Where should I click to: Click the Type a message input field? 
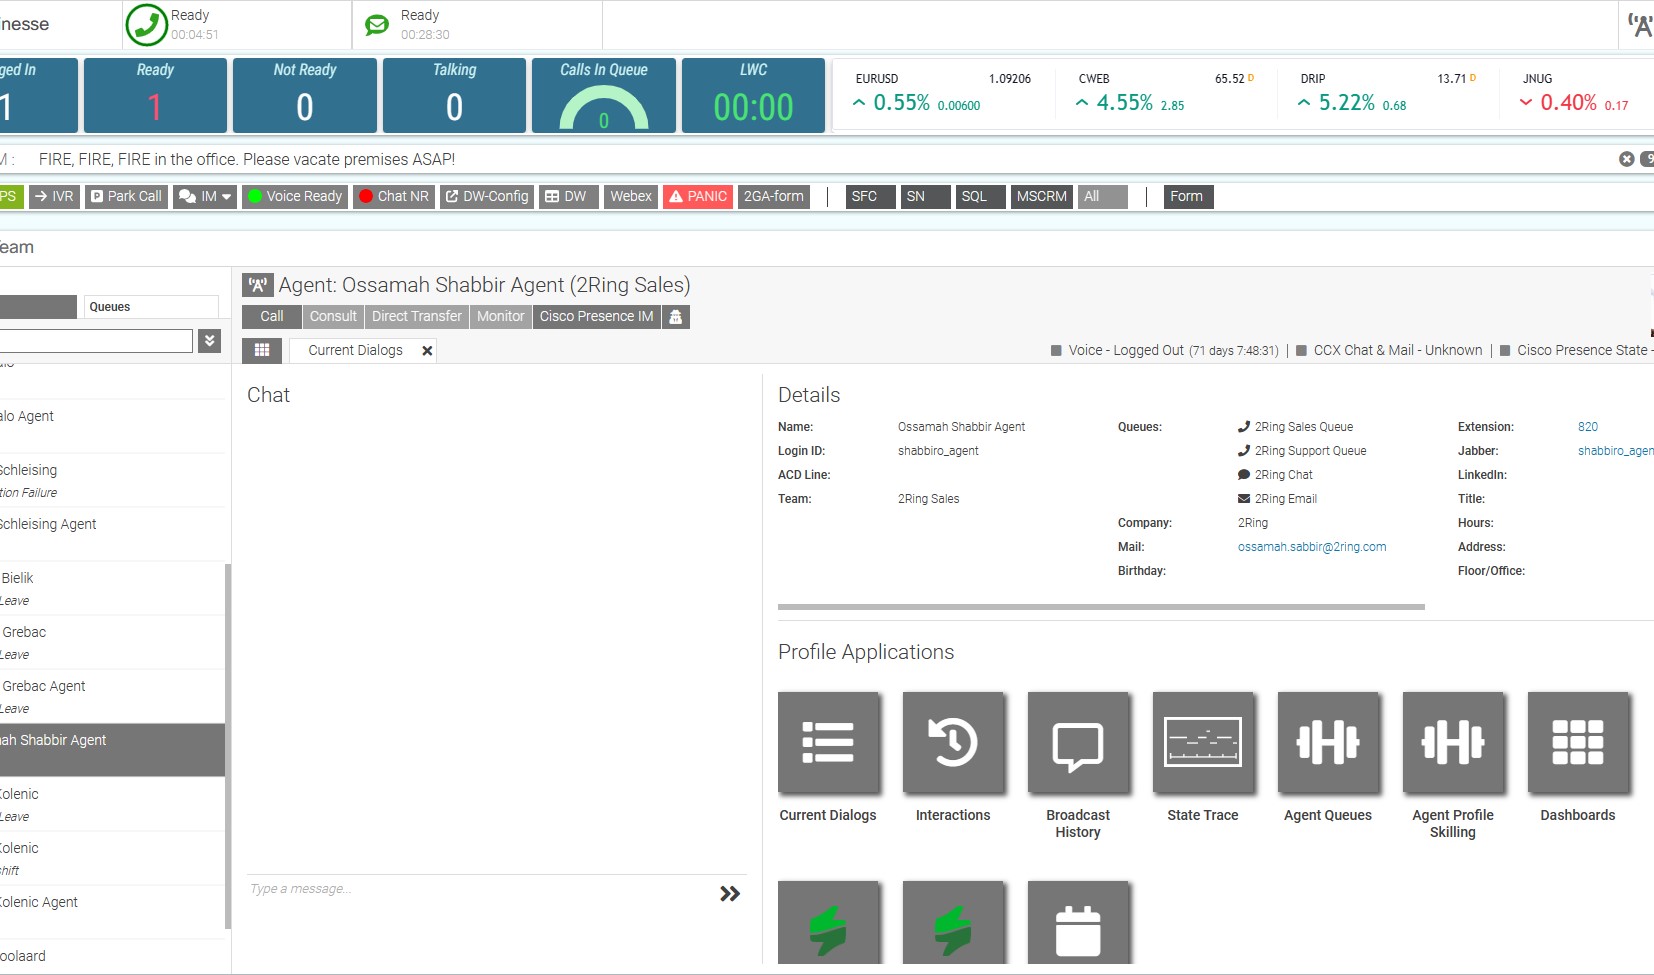coord(480,889)
